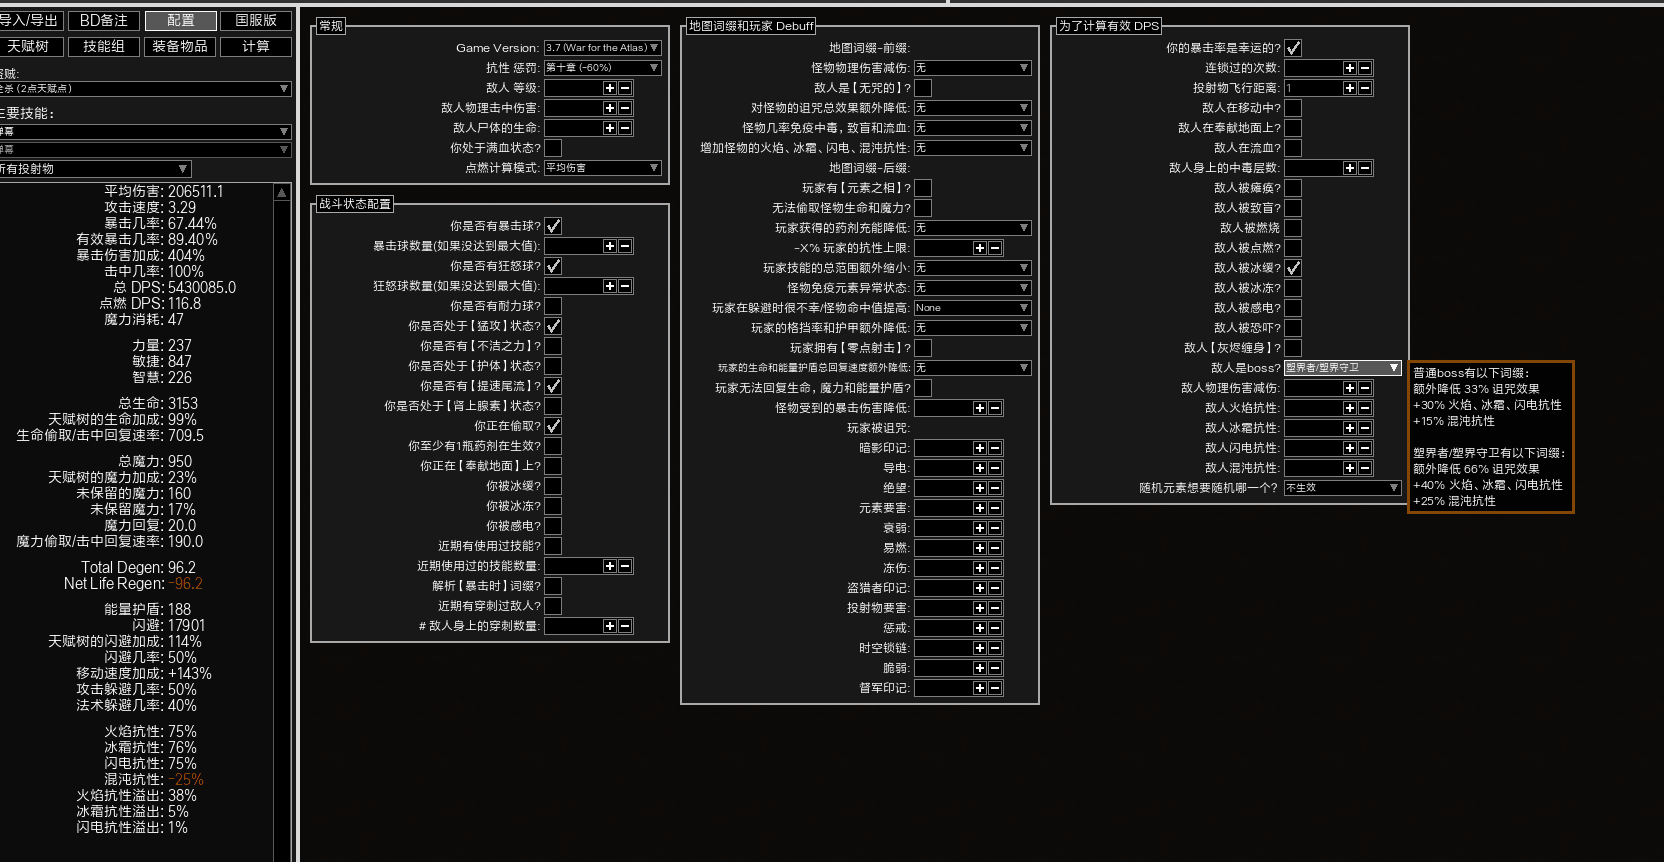Increase 敌人身上的中毒层数 with plus button
The width and height of the screenshot is (1664, 862).
(x=1349, y=168)
